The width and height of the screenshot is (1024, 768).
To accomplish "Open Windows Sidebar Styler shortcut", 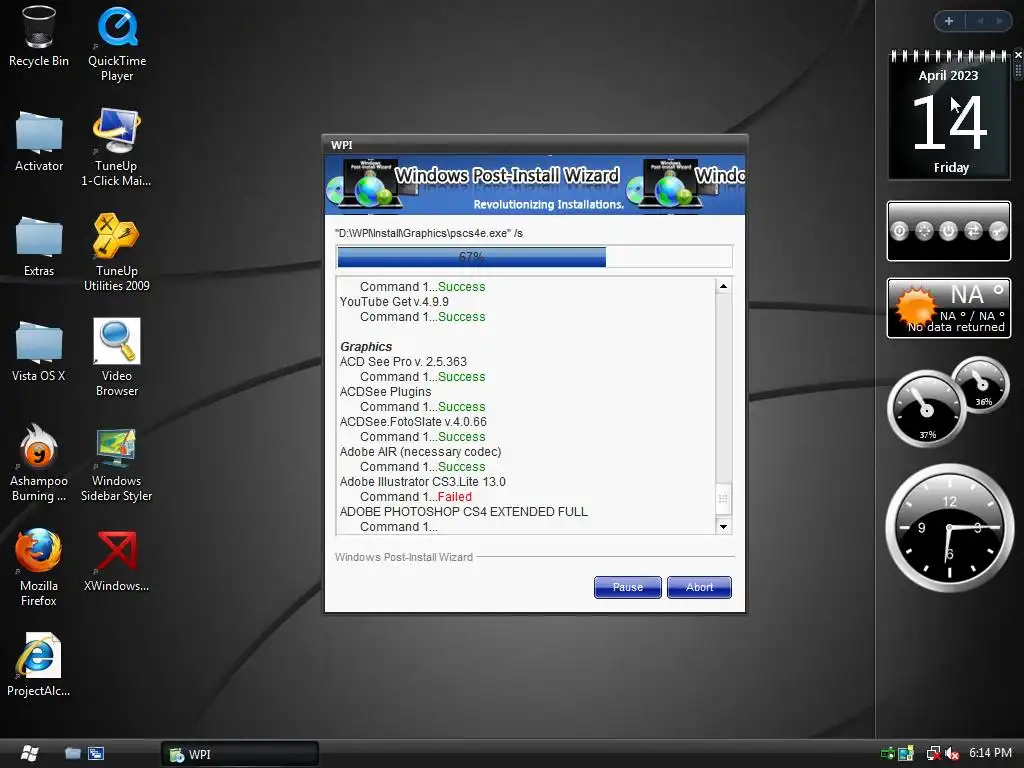I will tap(116, 465).
